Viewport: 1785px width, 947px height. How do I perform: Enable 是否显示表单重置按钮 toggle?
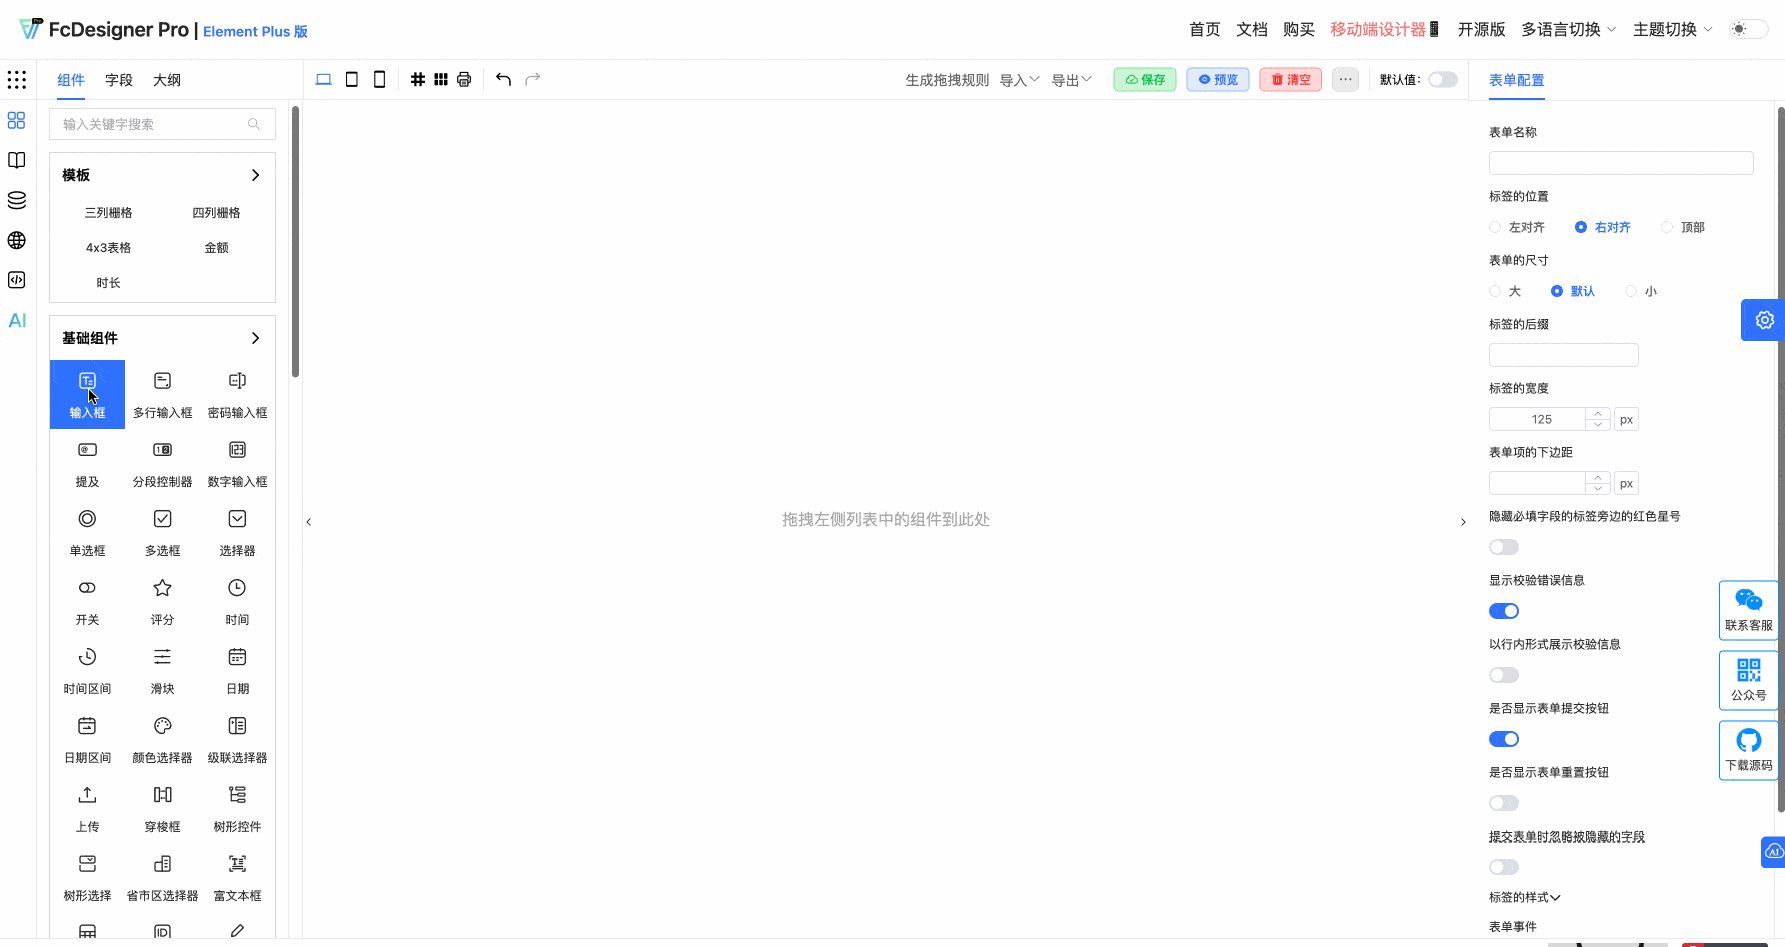click(1503, 802)
